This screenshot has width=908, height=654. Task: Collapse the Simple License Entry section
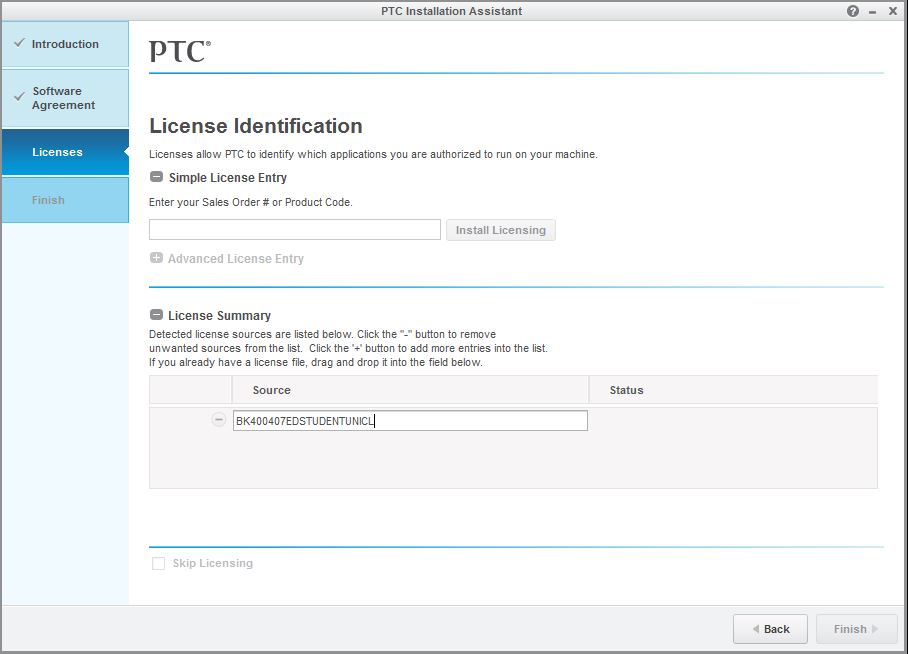(x=156, y=177)
